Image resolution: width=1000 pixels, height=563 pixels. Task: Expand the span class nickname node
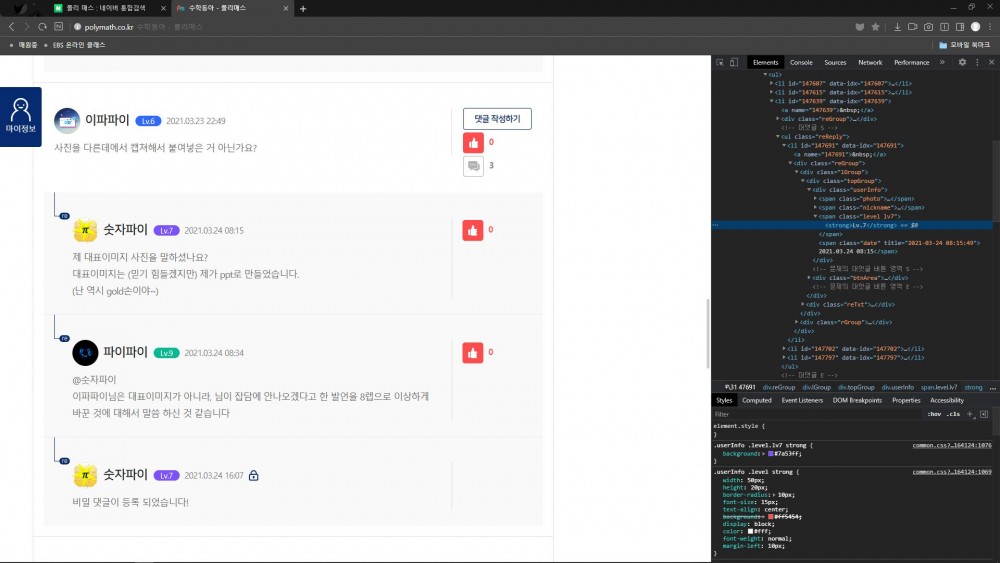815,207
